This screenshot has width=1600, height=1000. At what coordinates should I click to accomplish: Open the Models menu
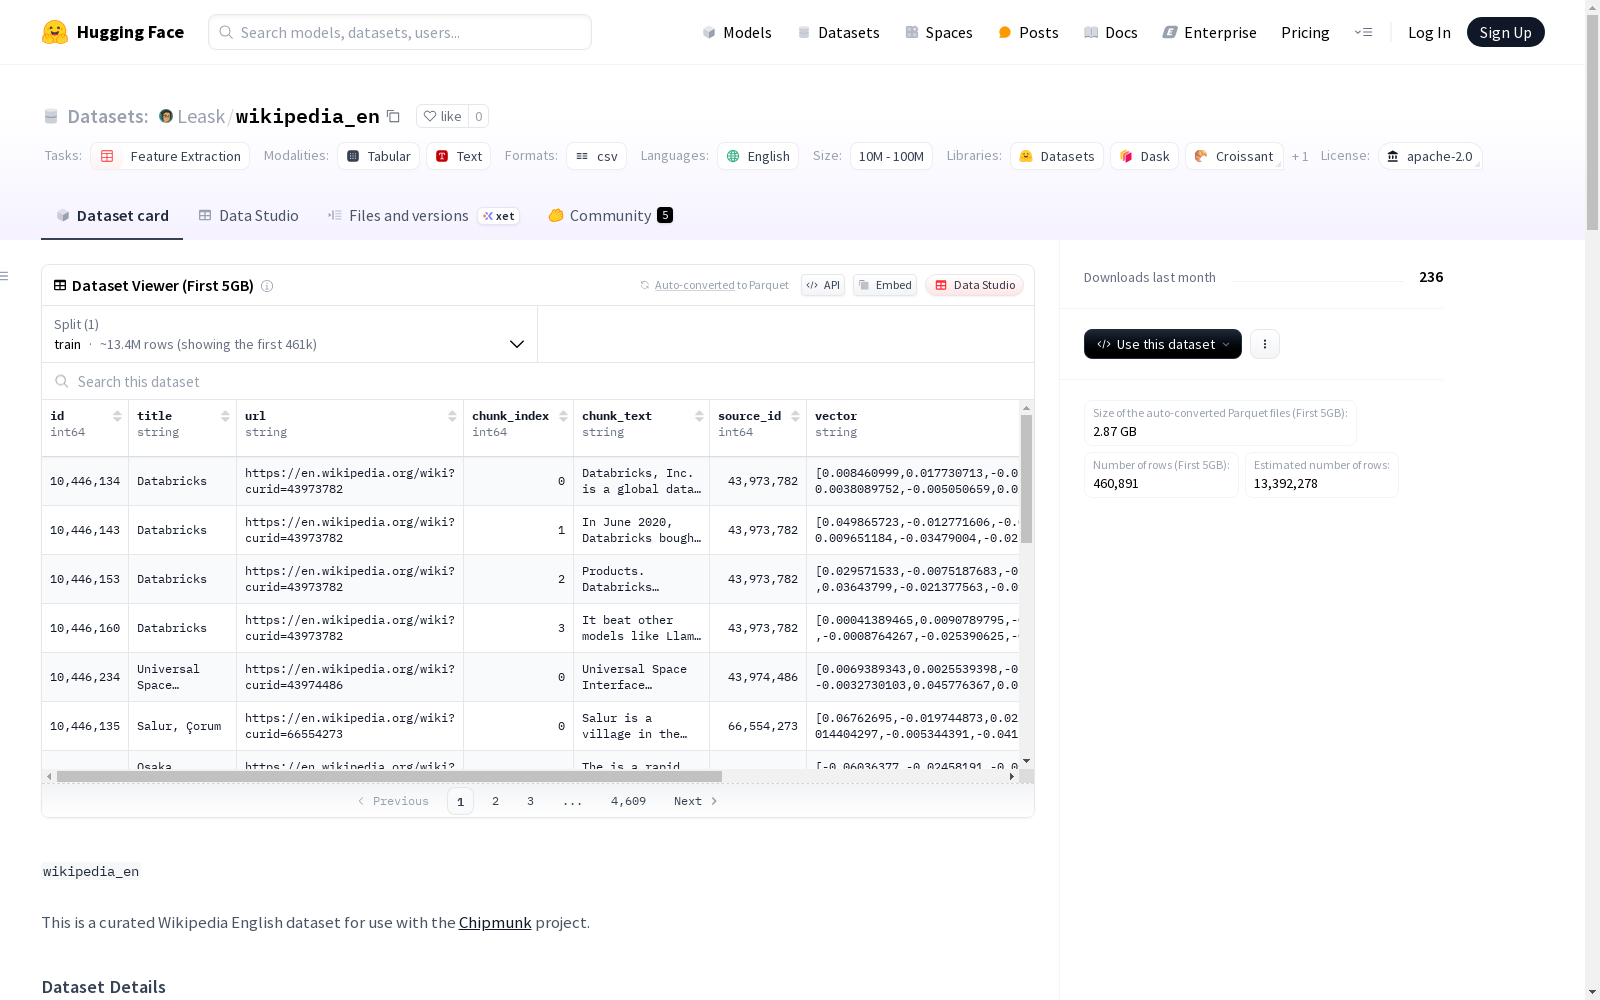tap(737, 32)
